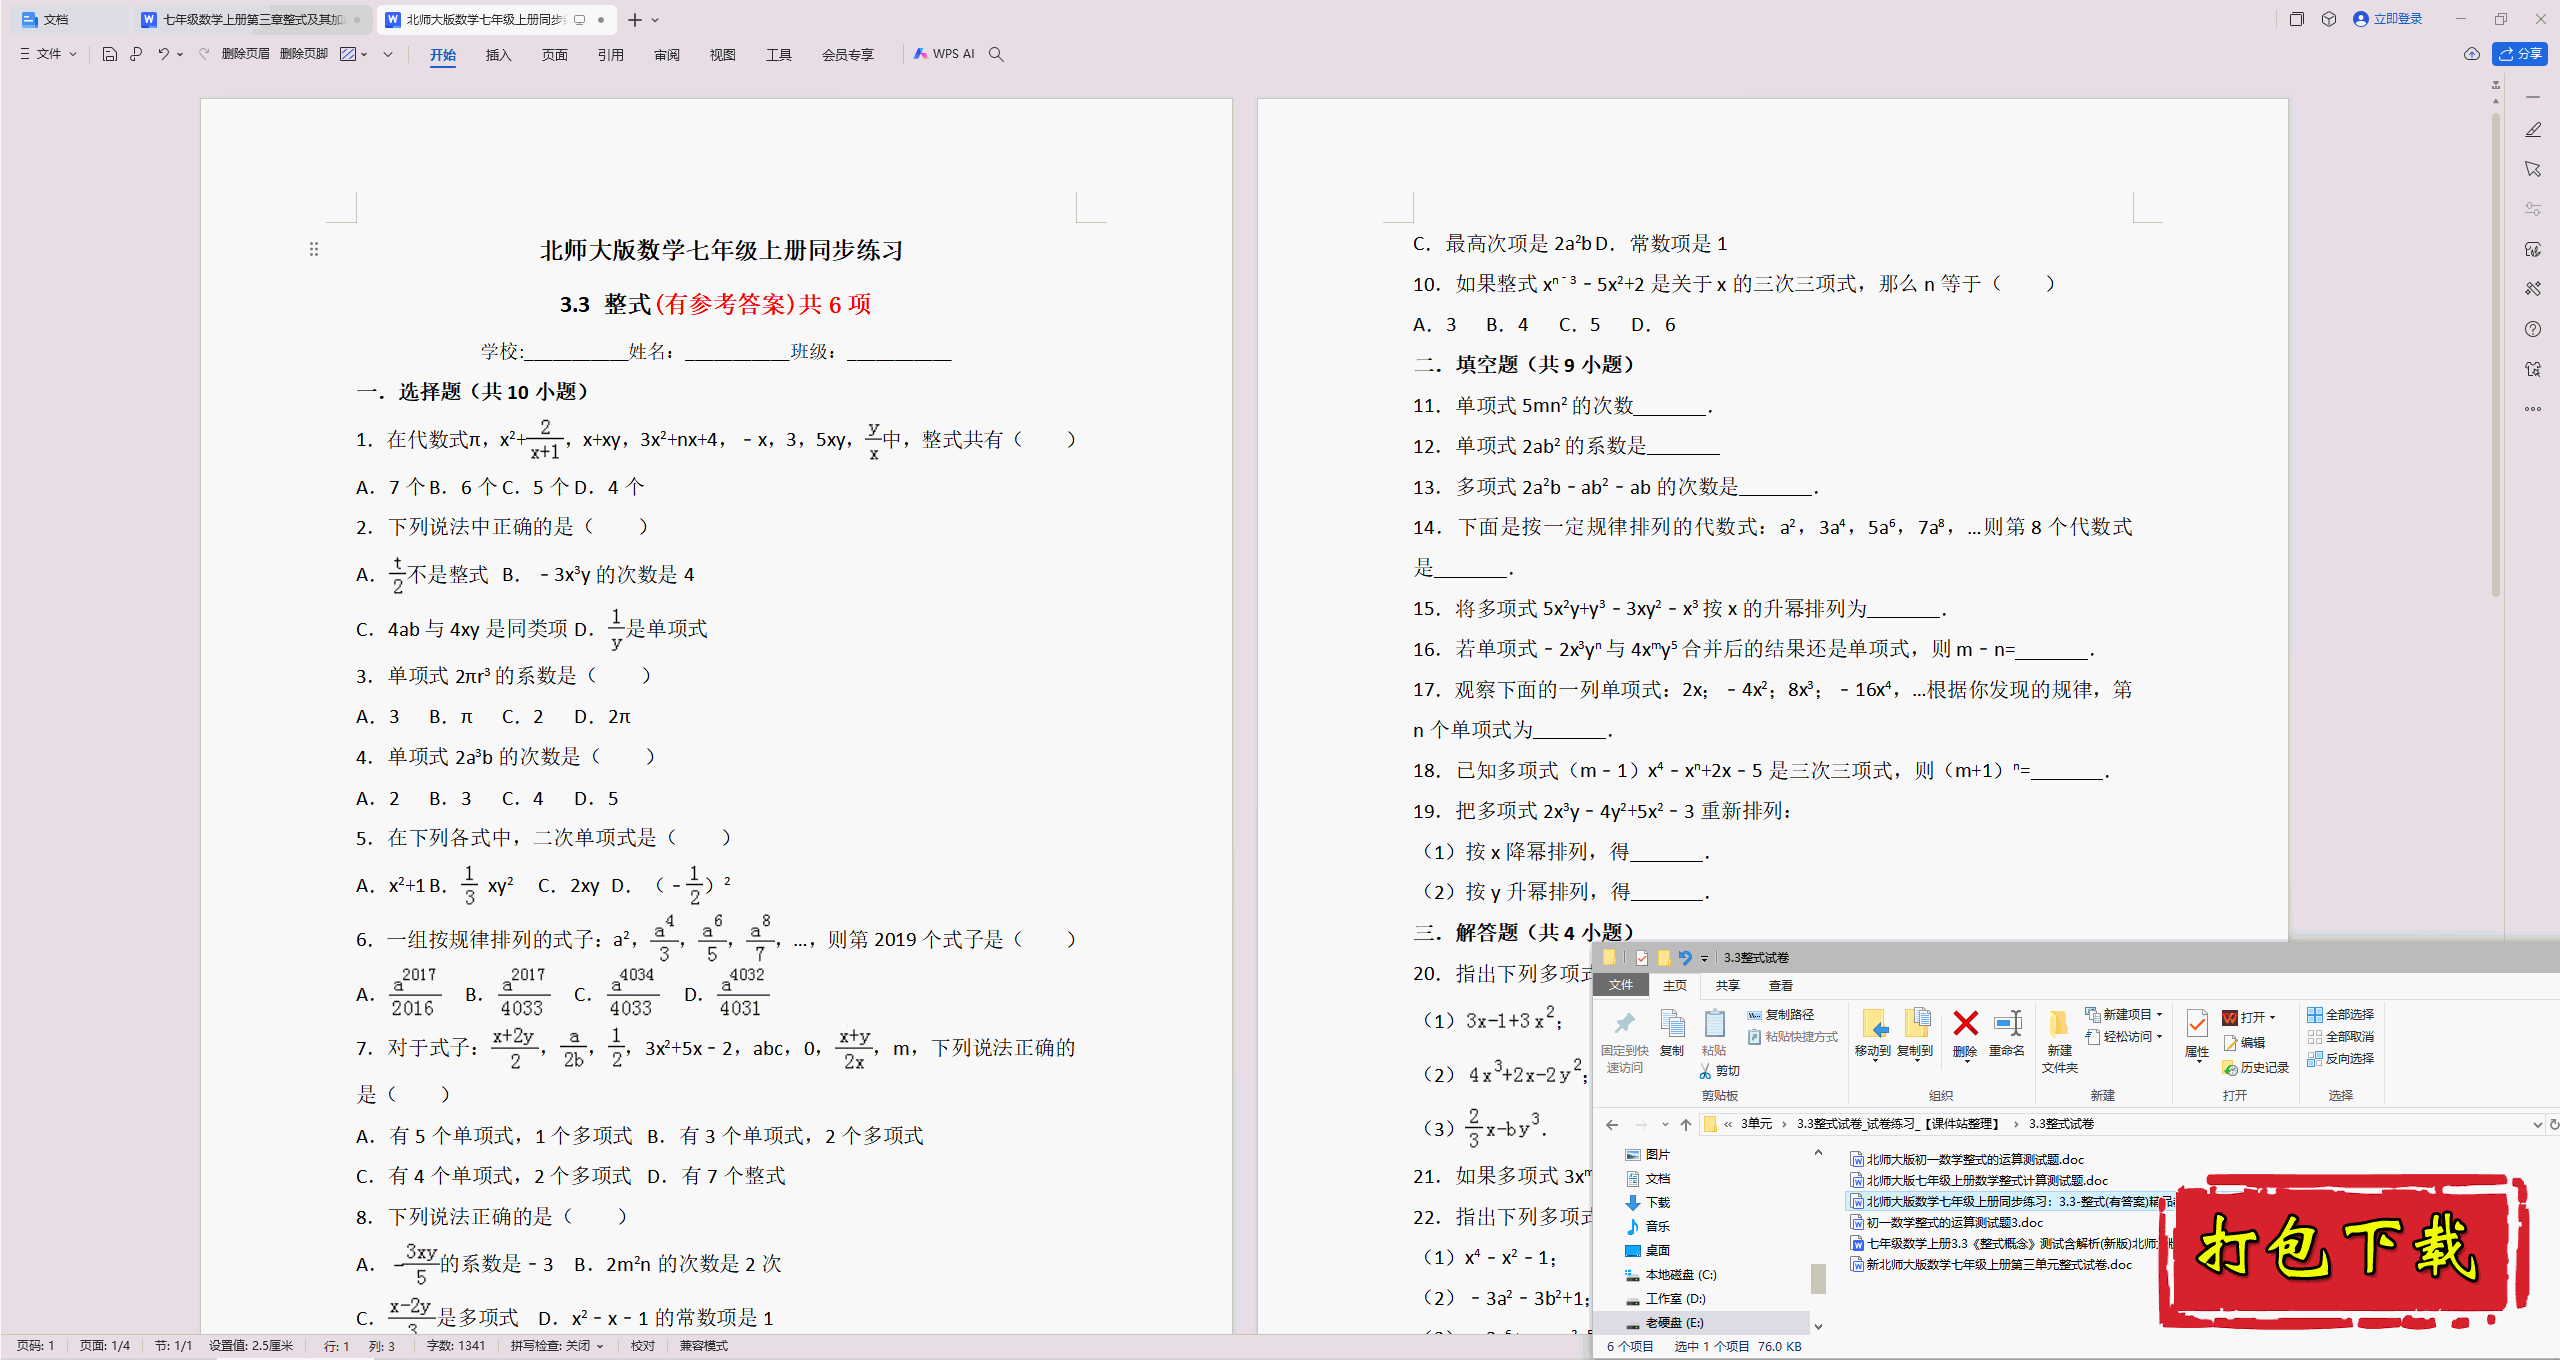Click the 3单元 breadcrumb in address bar

click(1756, 1124)
